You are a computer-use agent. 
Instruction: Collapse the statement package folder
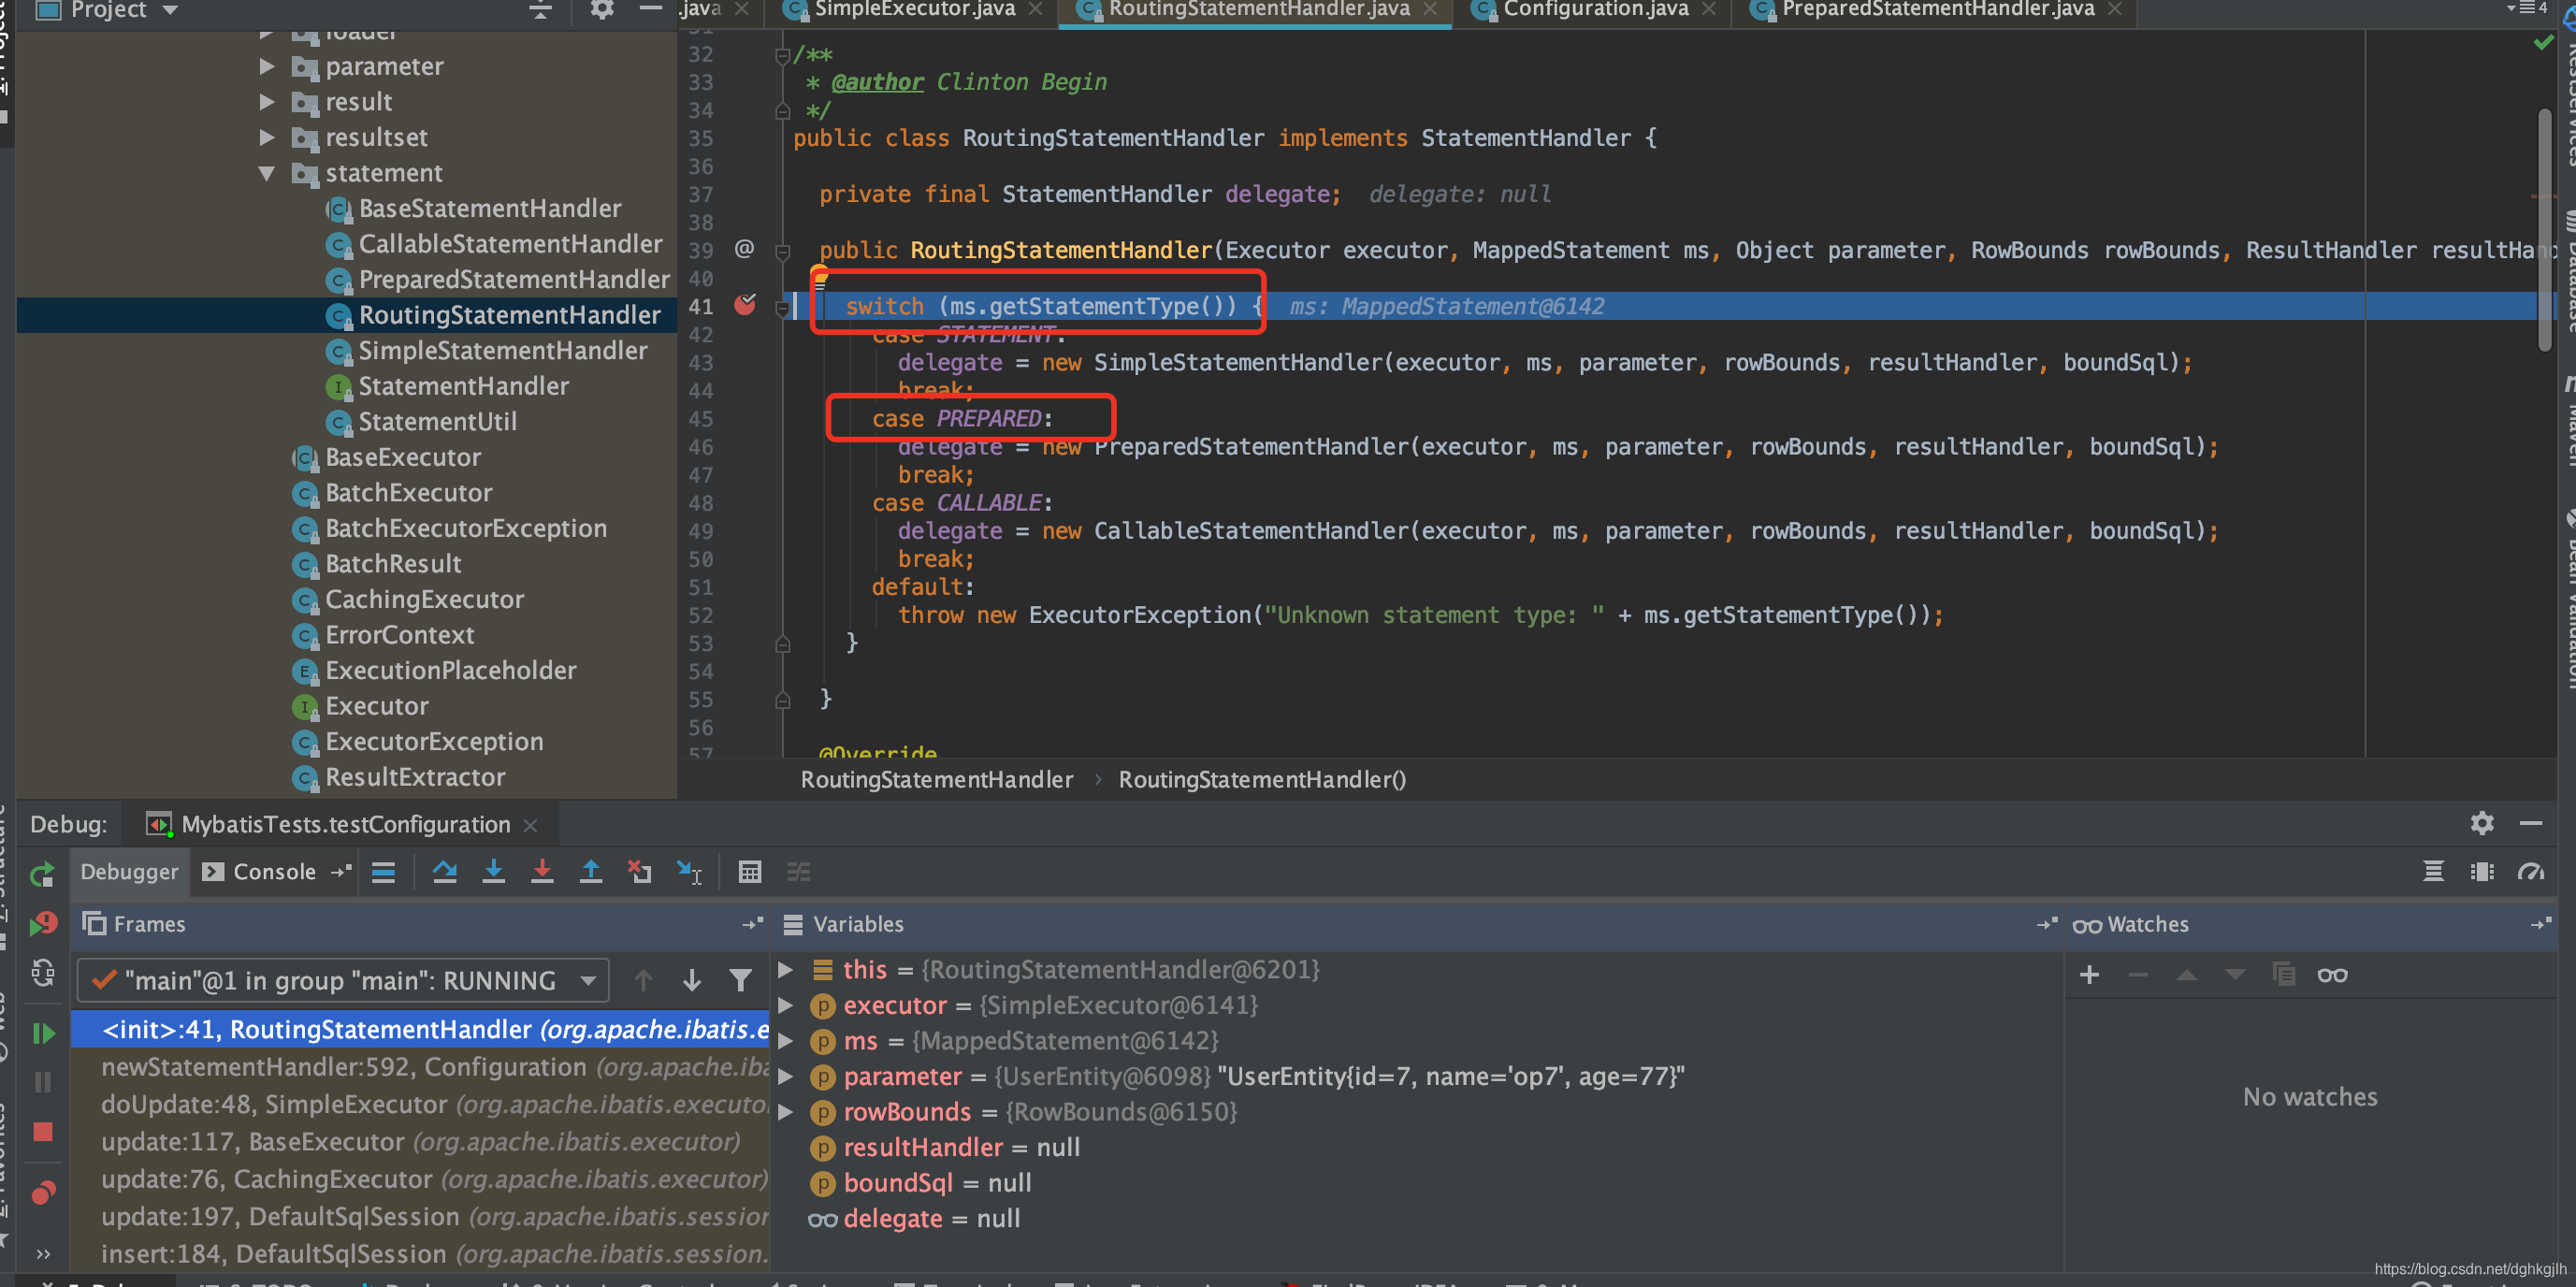point(266,173)
